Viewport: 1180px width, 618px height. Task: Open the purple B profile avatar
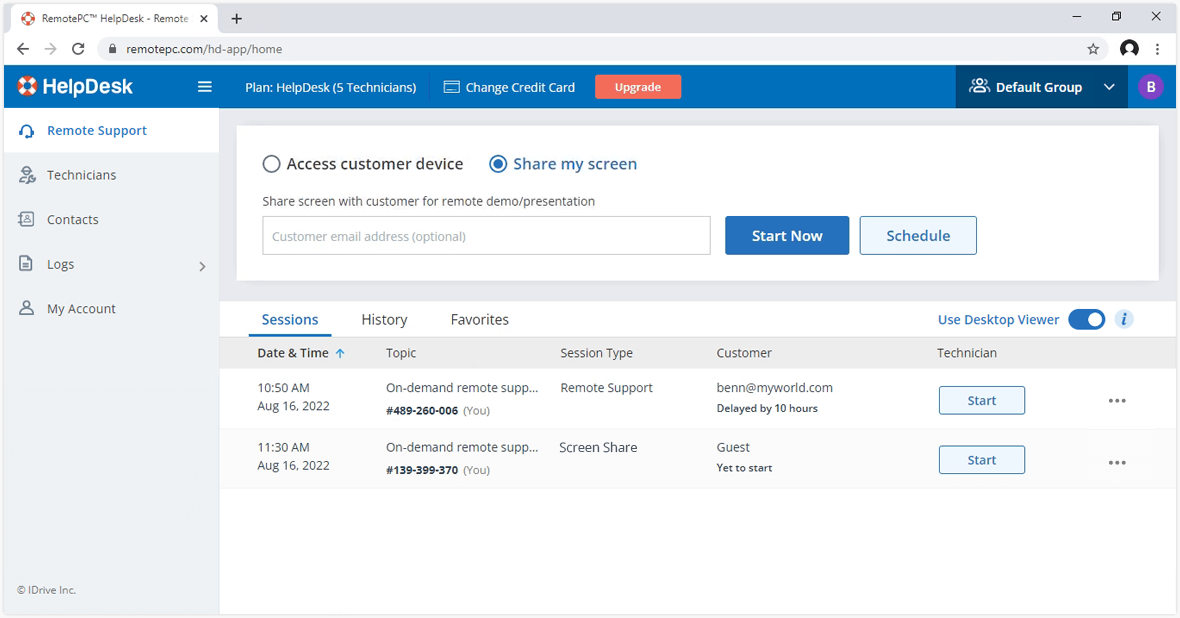point(1151,87)
